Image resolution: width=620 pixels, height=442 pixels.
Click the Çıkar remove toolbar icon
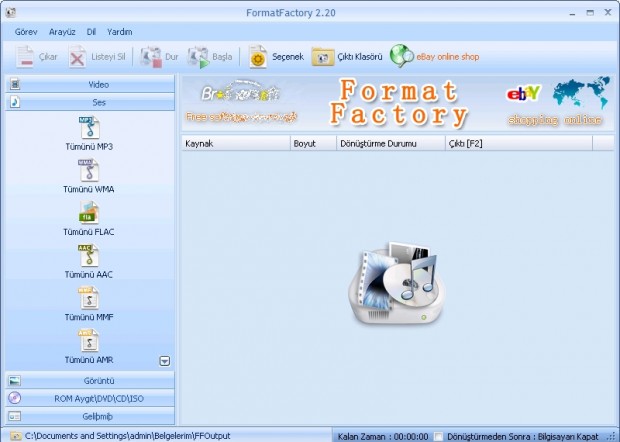click(x=25, y=57)
